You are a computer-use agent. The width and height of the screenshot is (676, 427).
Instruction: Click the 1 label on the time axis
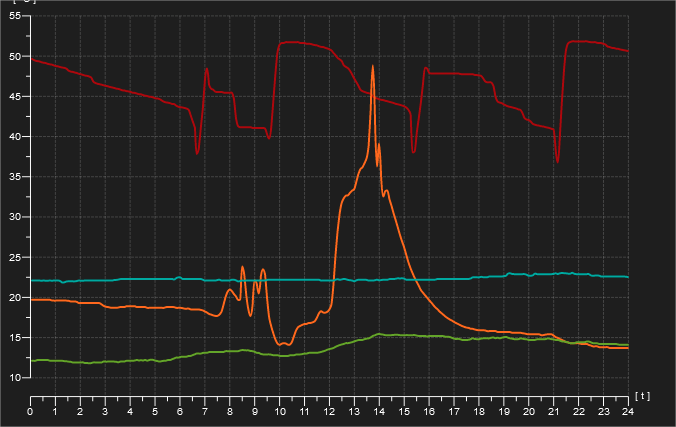click(55, 412)
